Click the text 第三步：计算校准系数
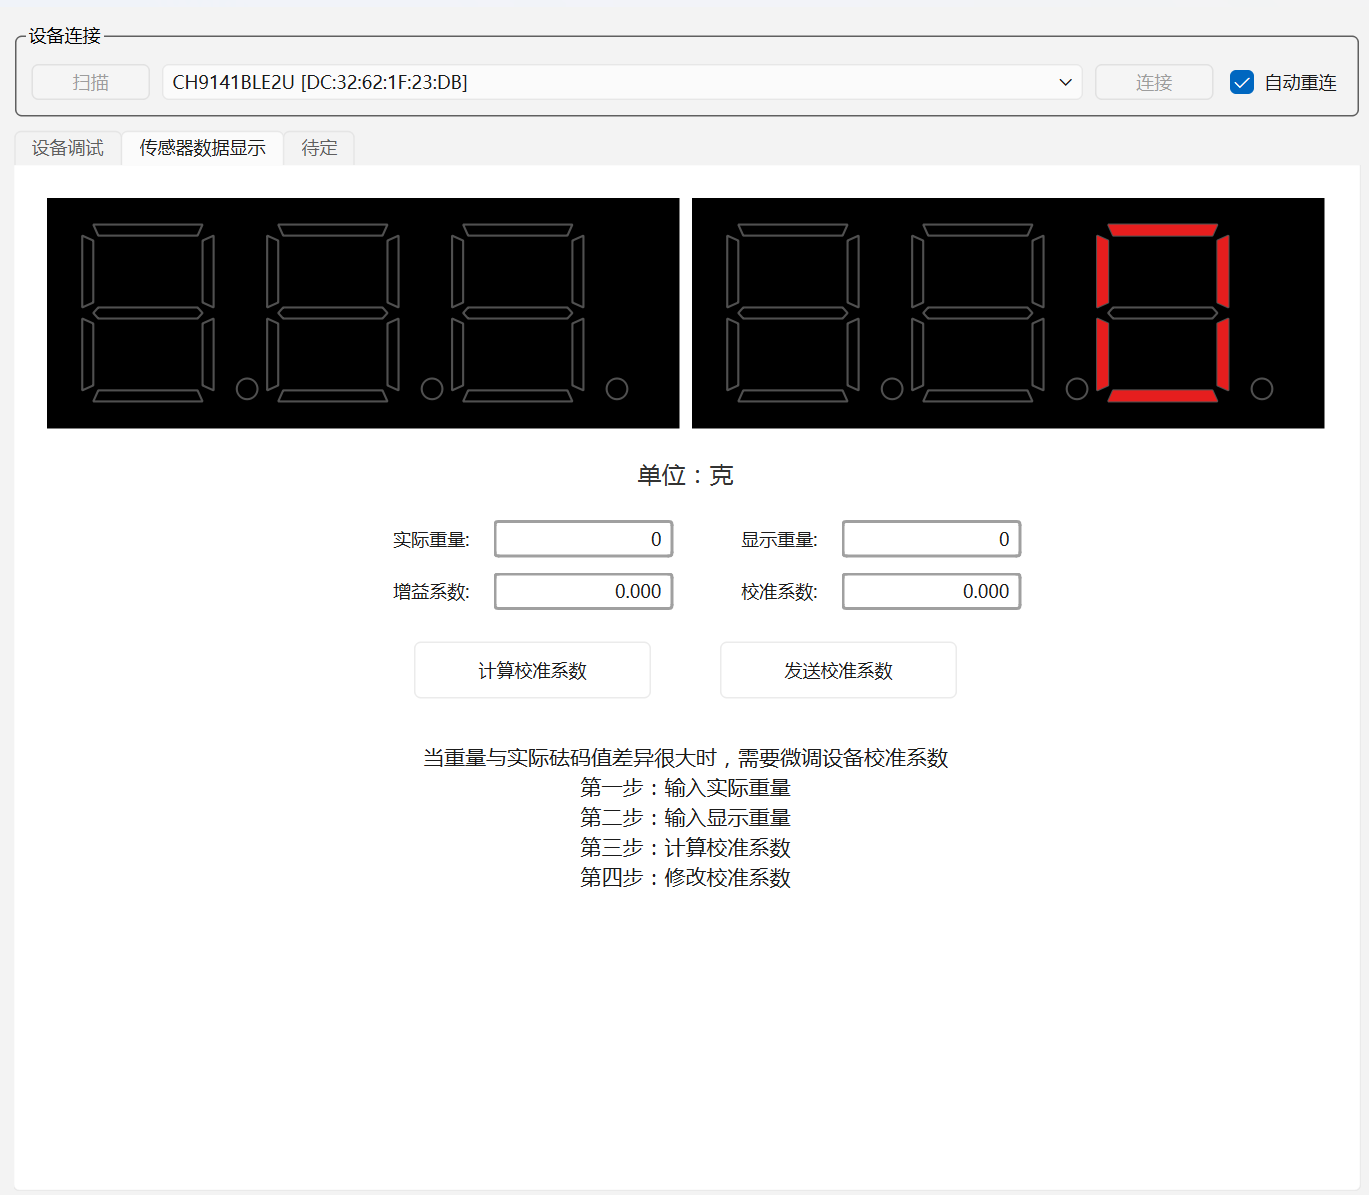This screenshot has width=1369, height=1195. coord(686,848)
